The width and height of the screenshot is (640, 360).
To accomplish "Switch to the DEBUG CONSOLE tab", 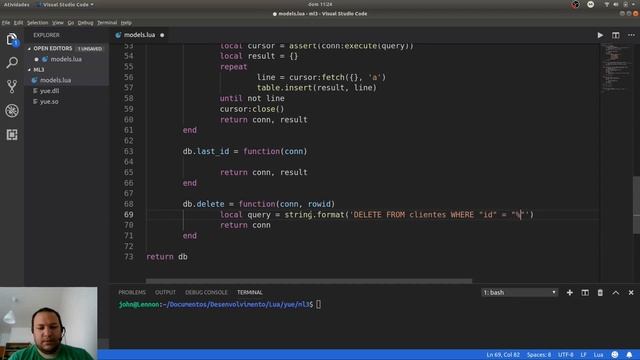I will point(206,293).
